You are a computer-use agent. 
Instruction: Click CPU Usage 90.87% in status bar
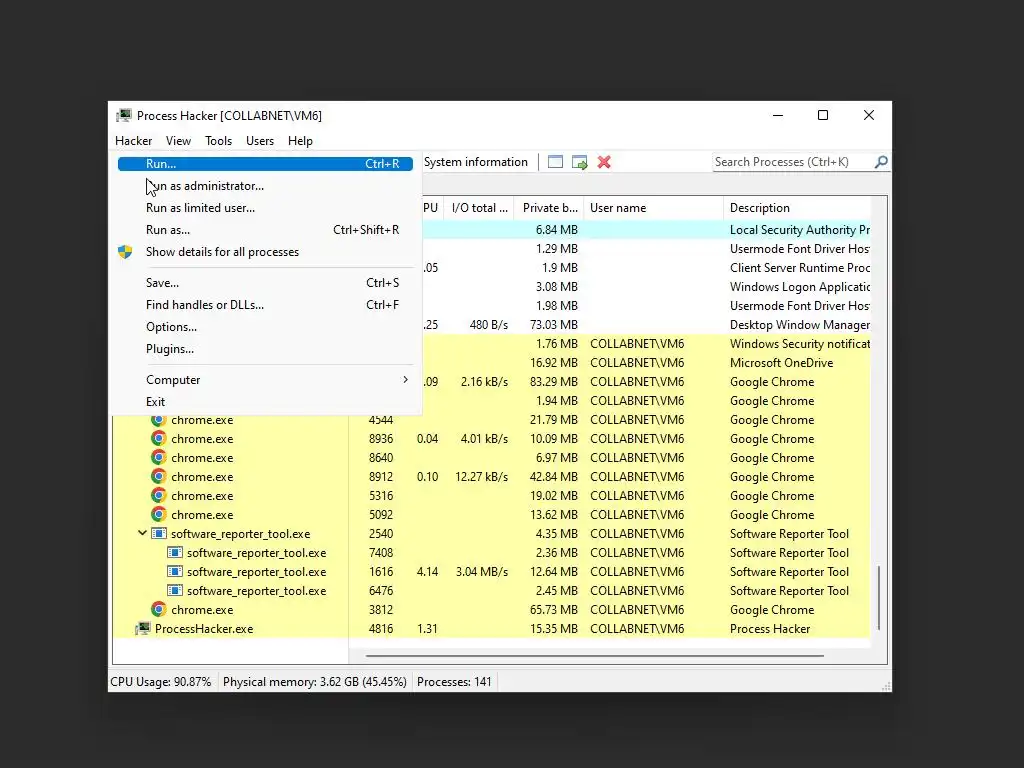coord(161,682)
